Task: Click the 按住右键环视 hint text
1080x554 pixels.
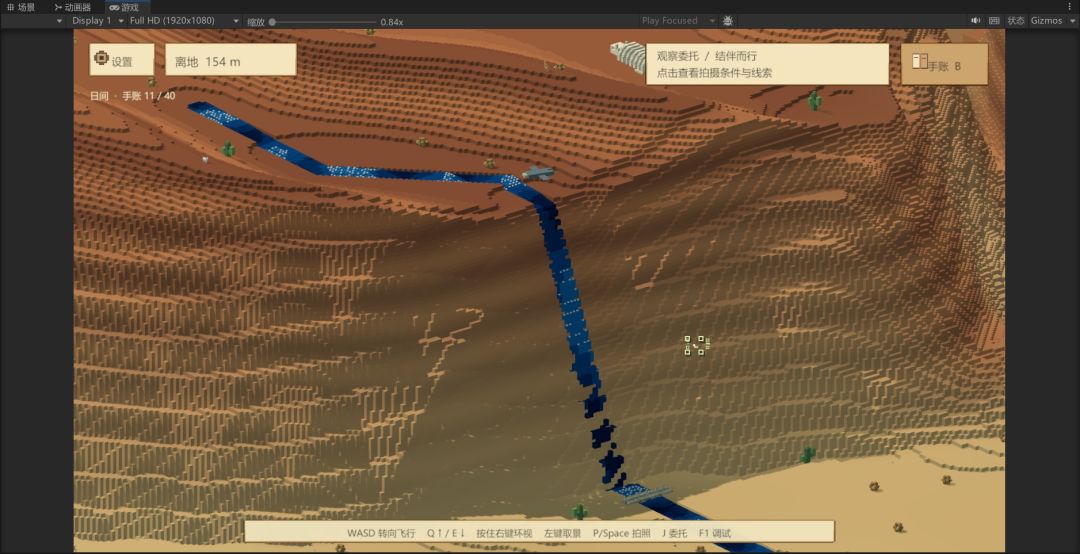Action: (x=504, y=533)
